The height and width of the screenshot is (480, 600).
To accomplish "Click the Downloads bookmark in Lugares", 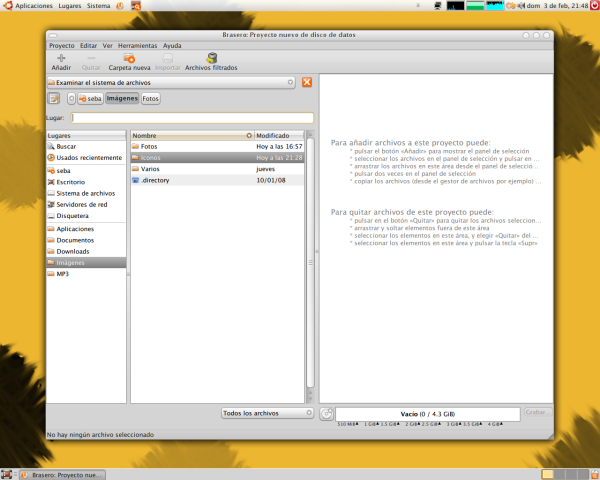I will click(73, 251).
